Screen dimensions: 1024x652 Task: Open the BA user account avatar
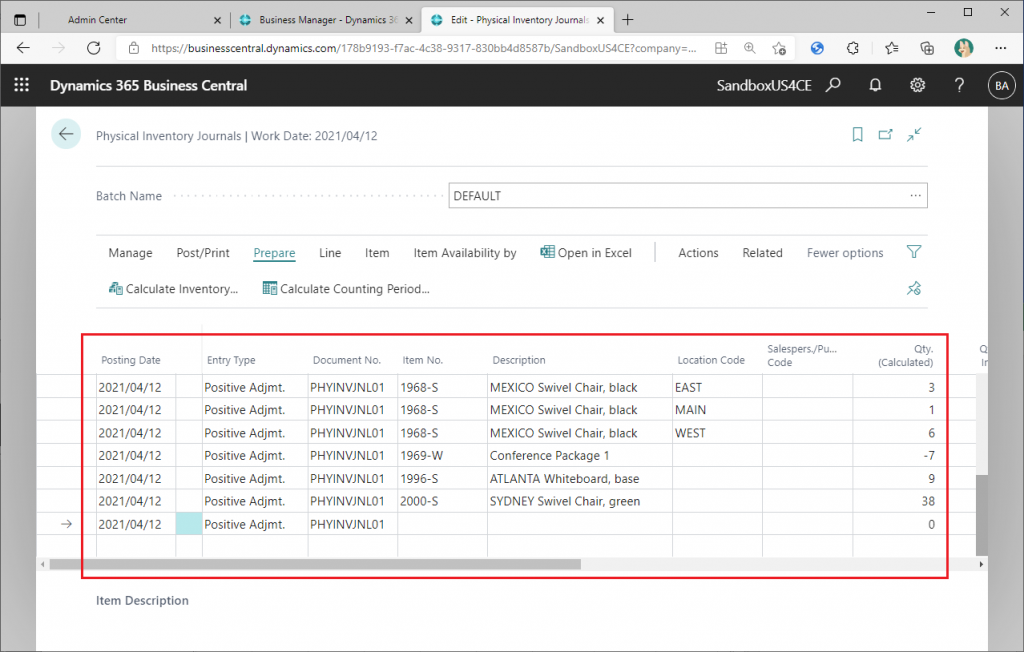pos(1001,86)
